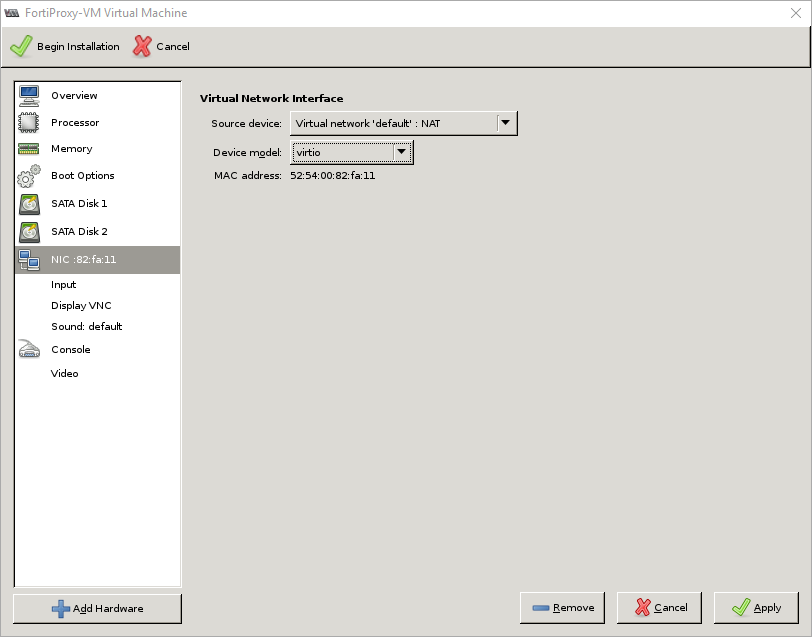Image resolution: width=812 pixels, height=637 pixels.
Task: Open Memory settings via the RAM icon
Action: click(30, 149)
